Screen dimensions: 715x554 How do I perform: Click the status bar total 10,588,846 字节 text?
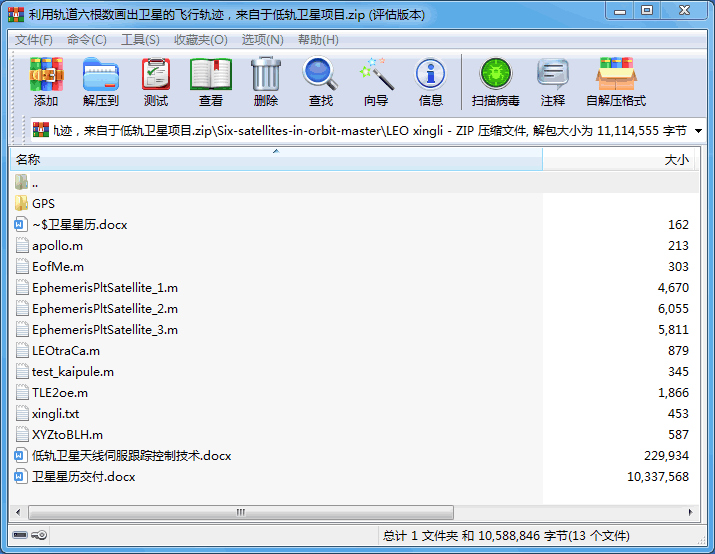[x=521, y=536]
